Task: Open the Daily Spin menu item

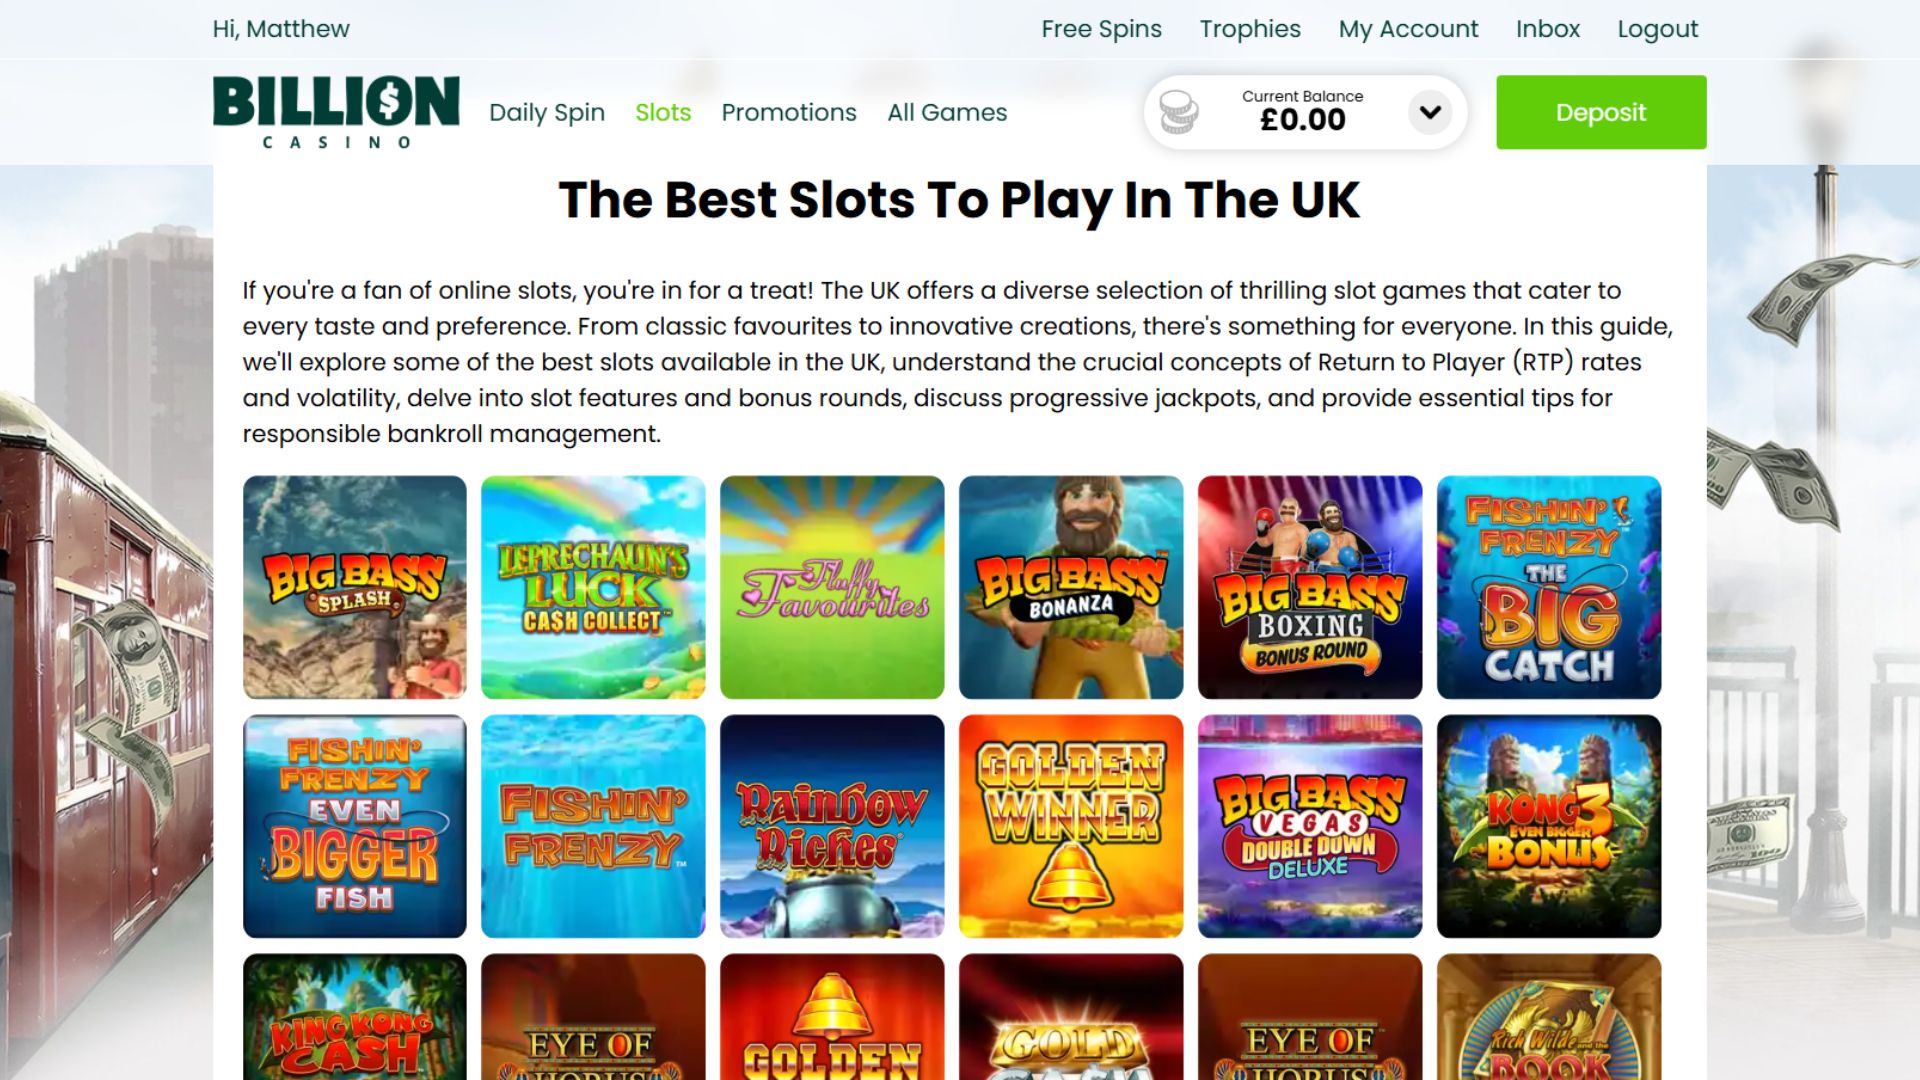Action: [x=547, y=112]
